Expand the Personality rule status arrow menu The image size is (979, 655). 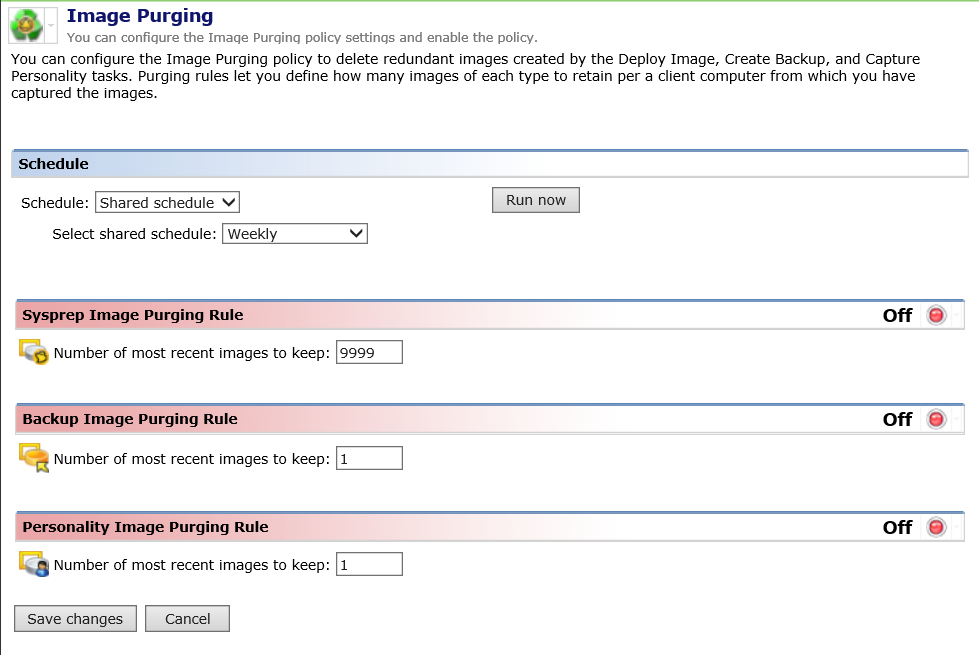(x=957, y=528)
